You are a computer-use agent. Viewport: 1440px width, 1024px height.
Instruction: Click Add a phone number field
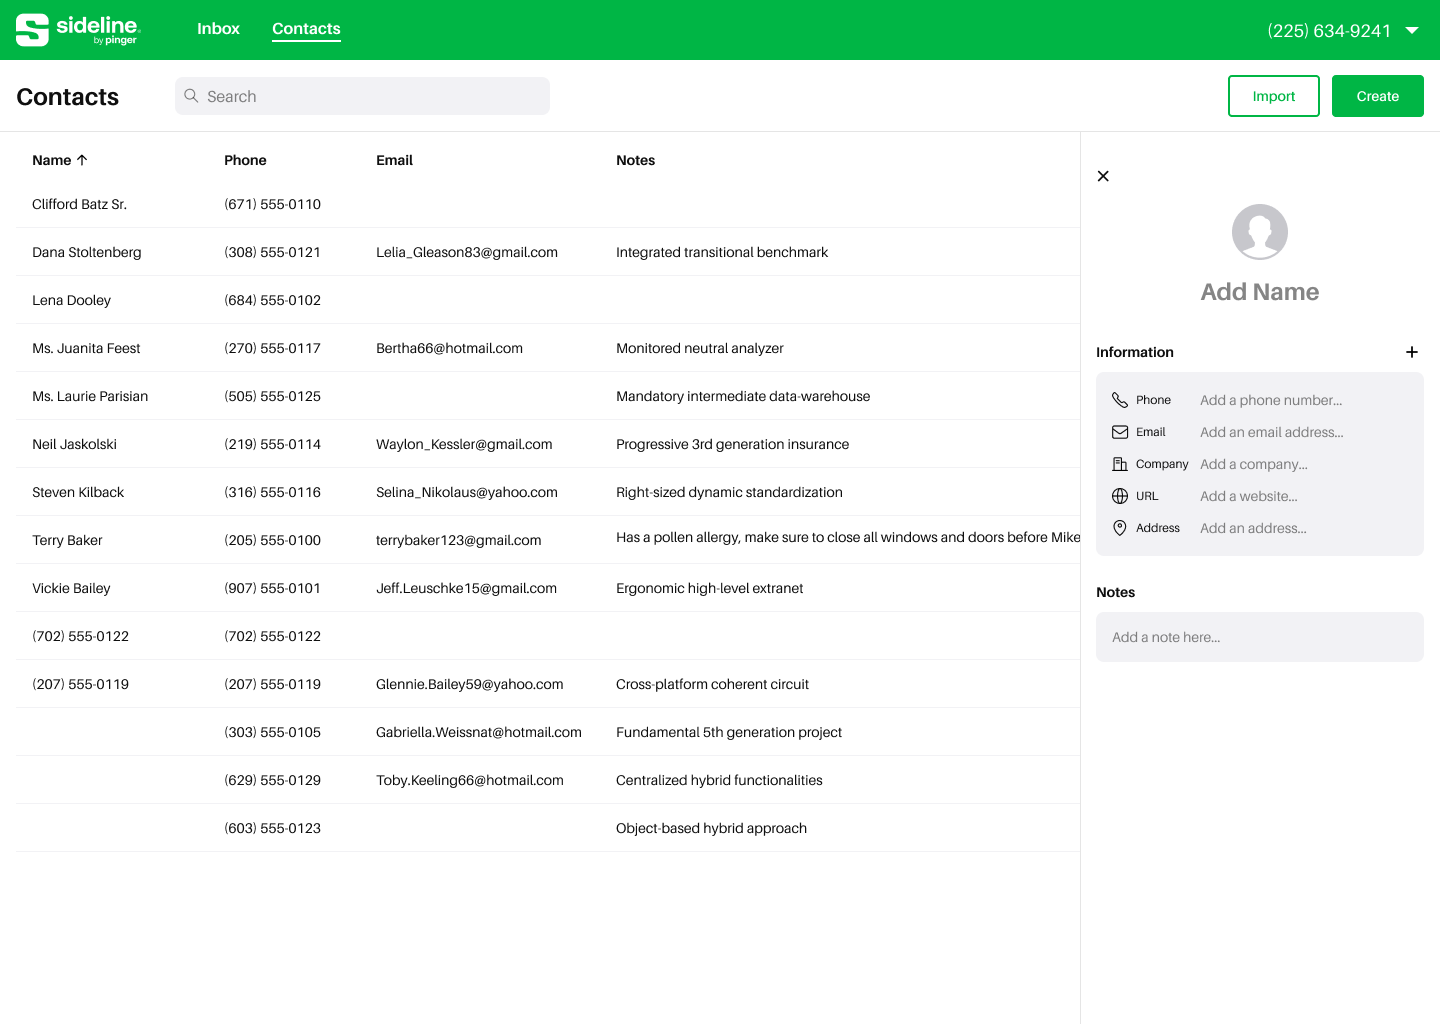click(x=1271, y=400)
